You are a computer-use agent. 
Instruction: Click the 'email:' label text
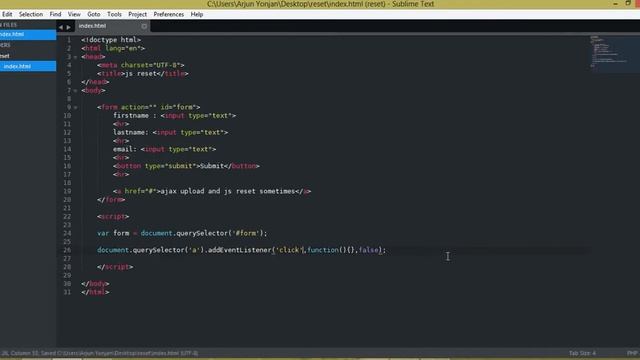coord(125,149)
